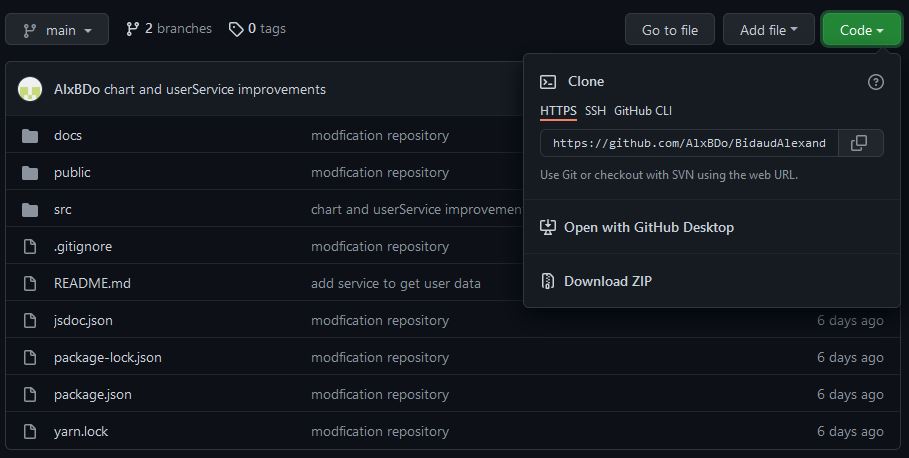Open public row commit message 'modfication repository'
This screenshot has width=909, height=458.
coord(380,172)
